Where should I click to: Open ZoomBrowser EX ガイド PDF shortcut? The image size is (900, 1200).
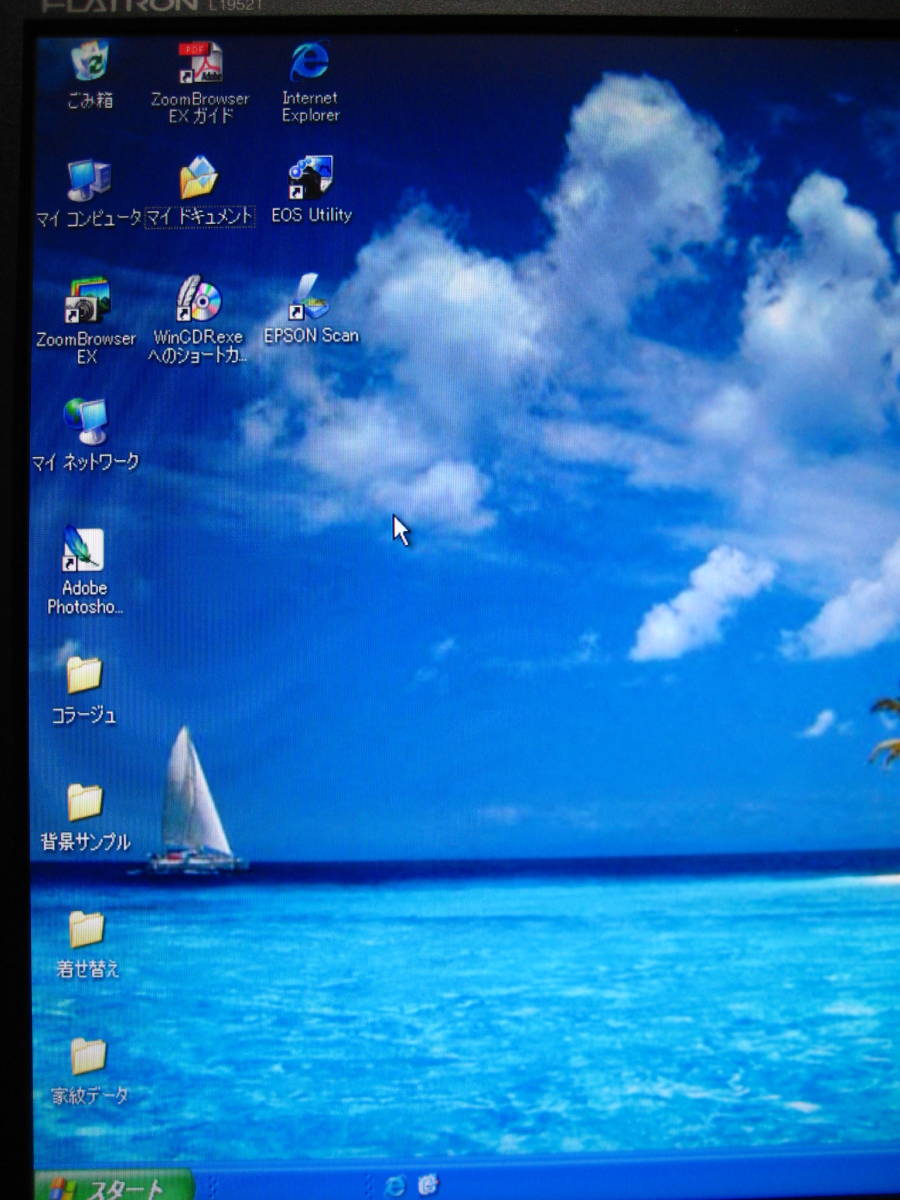point(200,63)
